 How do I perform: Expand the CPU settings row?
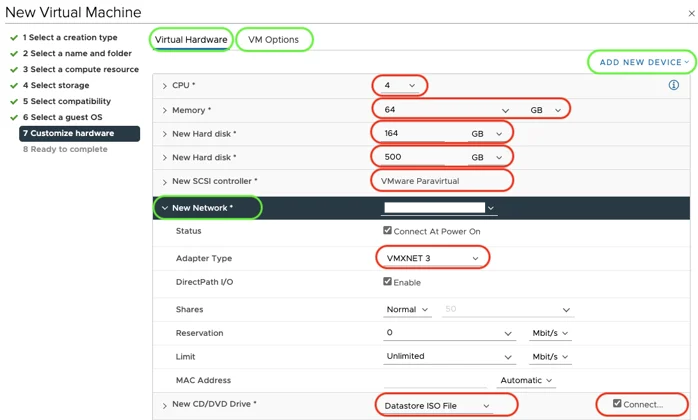point(165,86)
